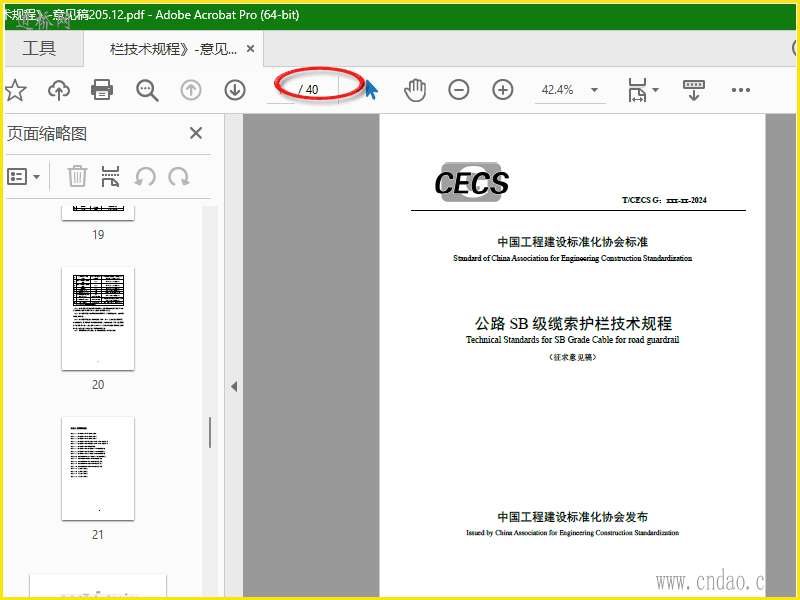800x600 pixels.
Task: Zoom in with the plus button
Action: (x=503, y=90)
